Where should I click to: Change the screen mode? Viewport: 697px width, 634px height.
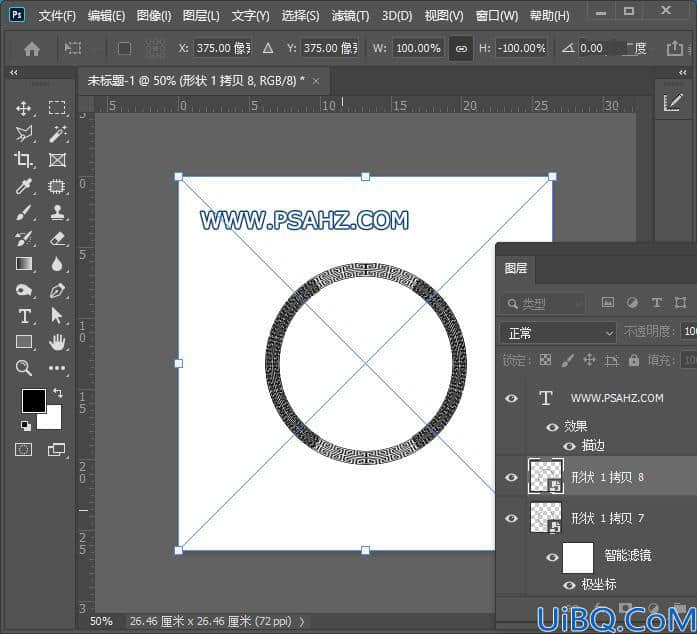(56, 449)
